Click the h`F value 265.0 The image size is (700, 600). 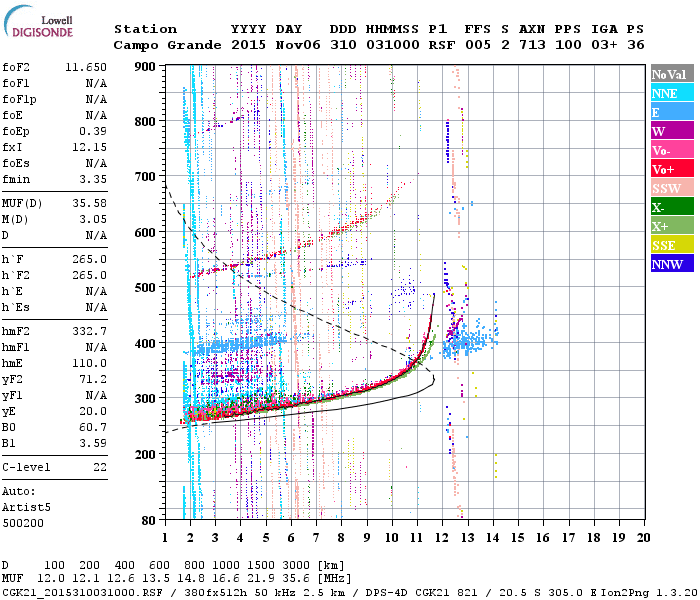click(x=89, y=259)
